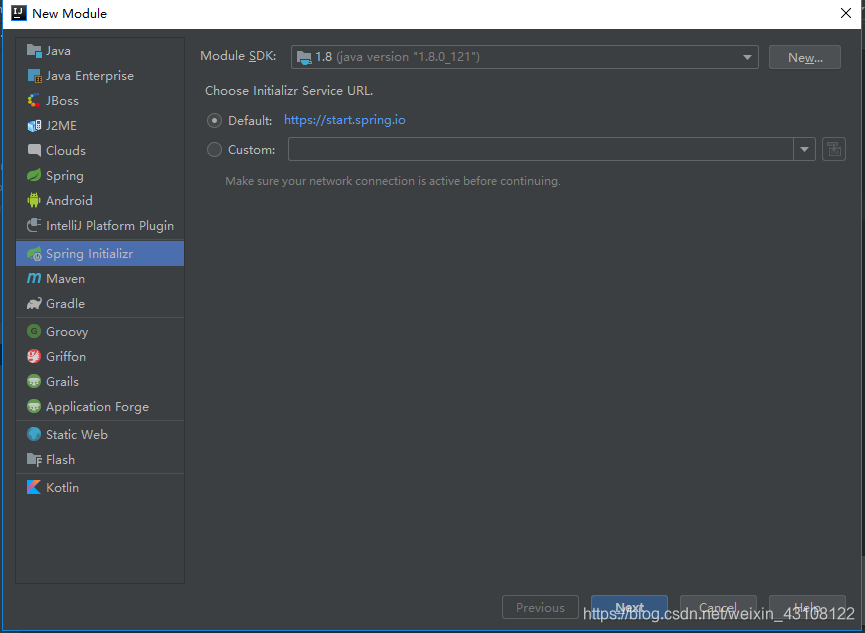Choose the Application Forge icon
Screen dimensions: 865x633
pyautogui.click(x=34, y=407)
